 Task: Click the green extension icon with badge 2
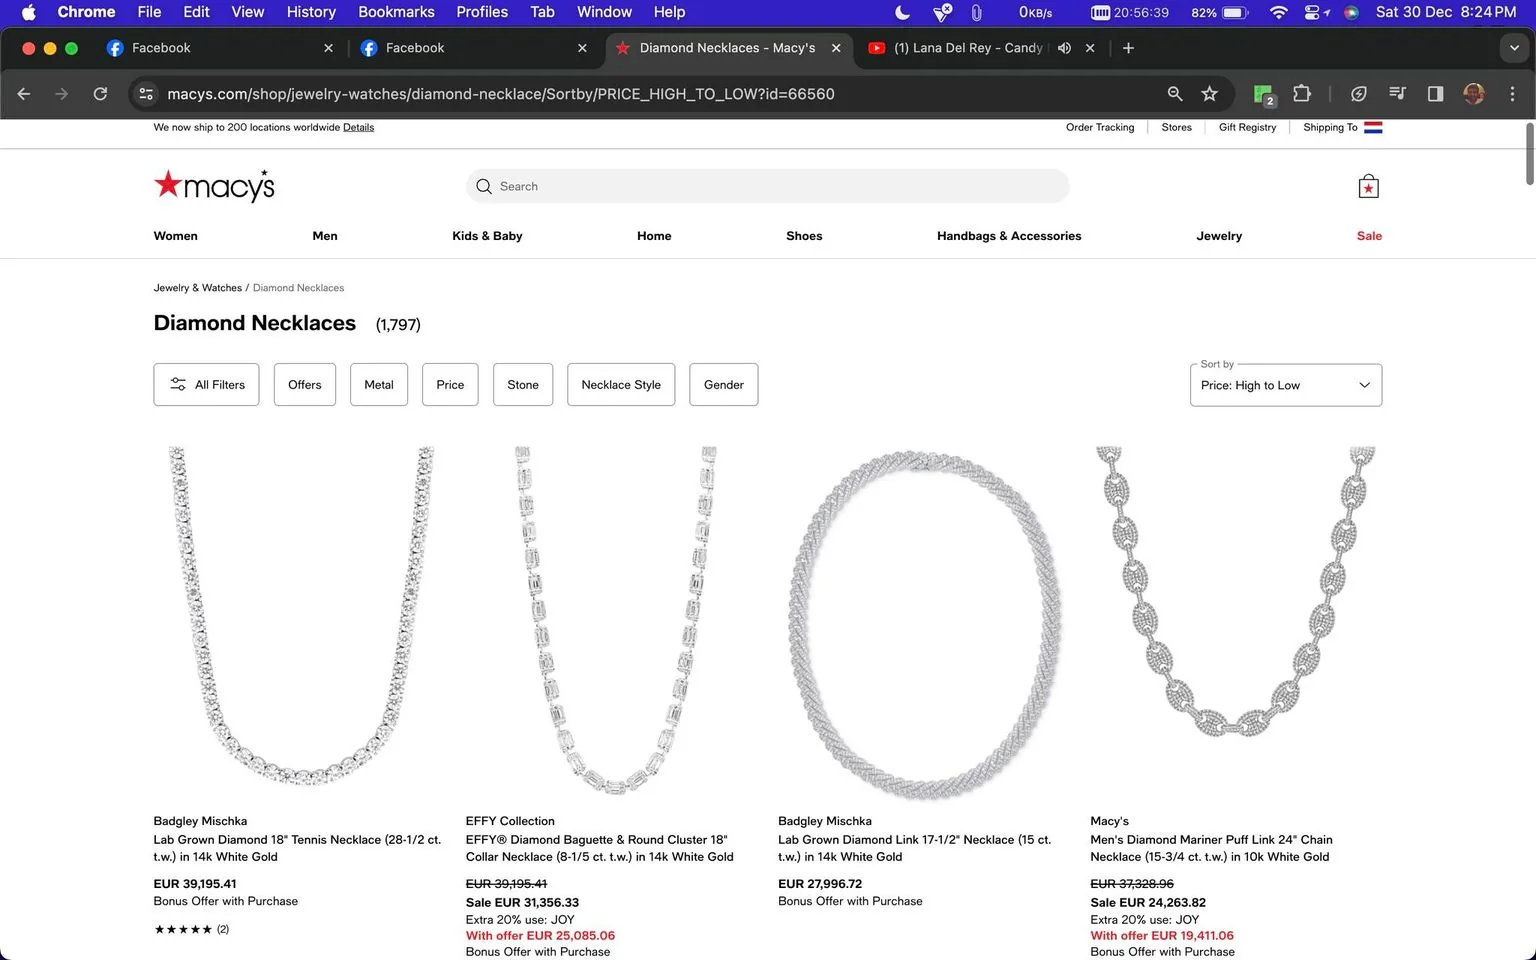(1264, 94)
